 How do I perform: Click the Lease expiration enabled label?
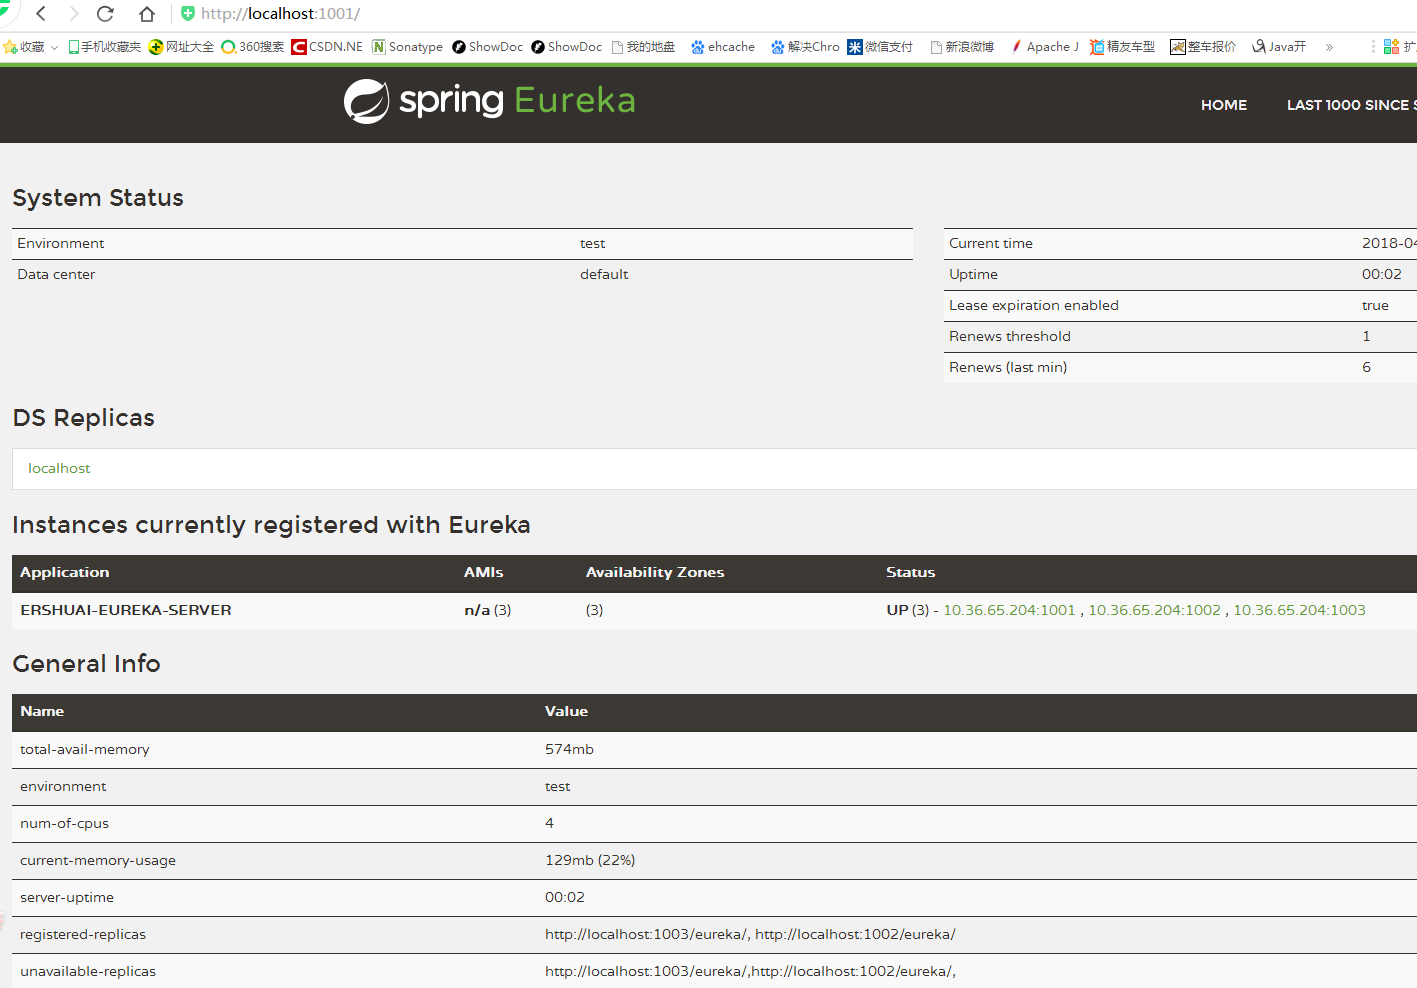pyautogui.click(x=1034, y=305)
